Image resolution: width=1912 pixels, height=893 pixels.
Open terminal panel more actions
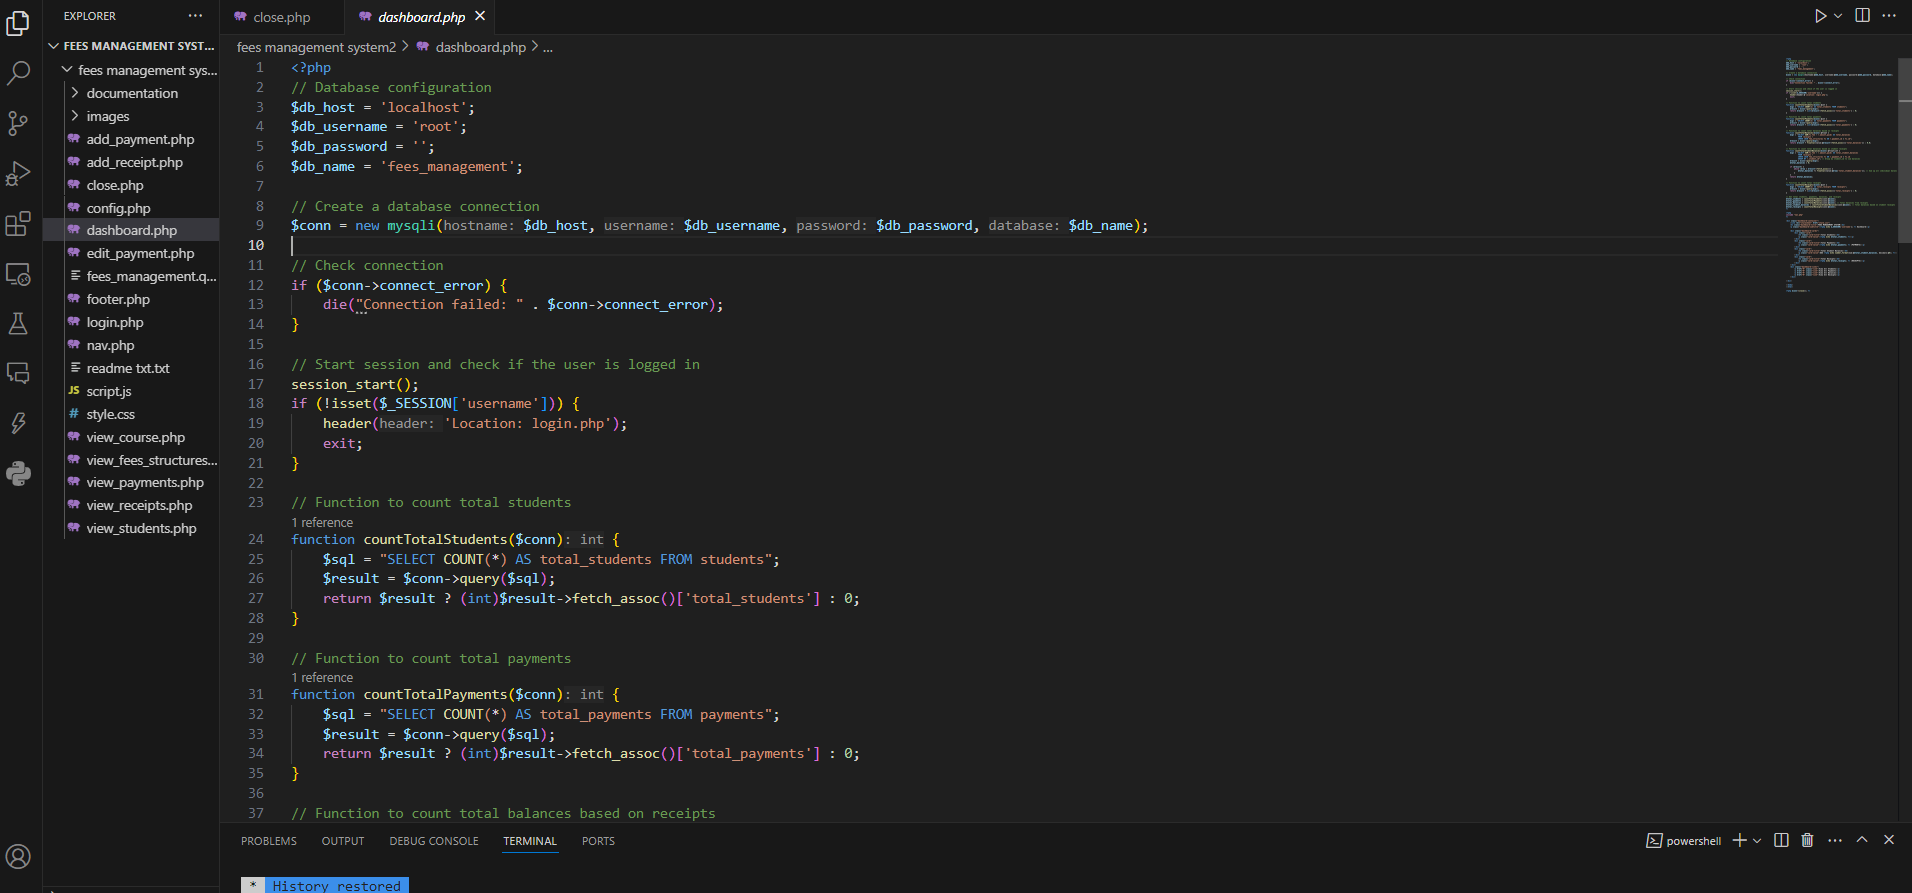click(x=1835, y=840)
